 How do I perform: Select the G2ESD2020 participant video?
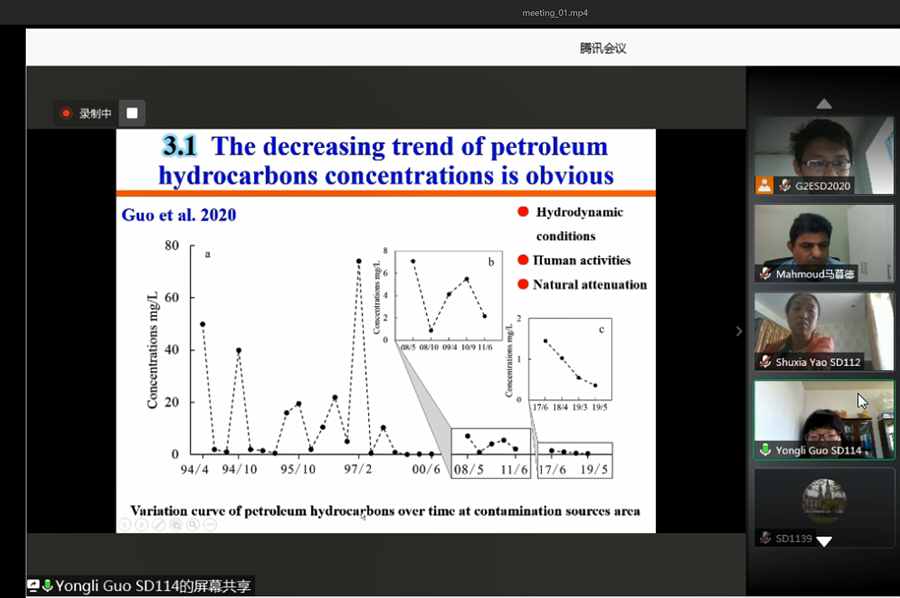tap(824, 155)
